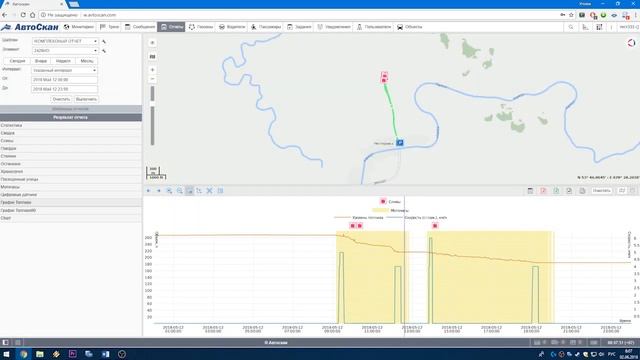640x360 pixels.
Task: Switch to the Водители tab
Action: click(232, 27)
